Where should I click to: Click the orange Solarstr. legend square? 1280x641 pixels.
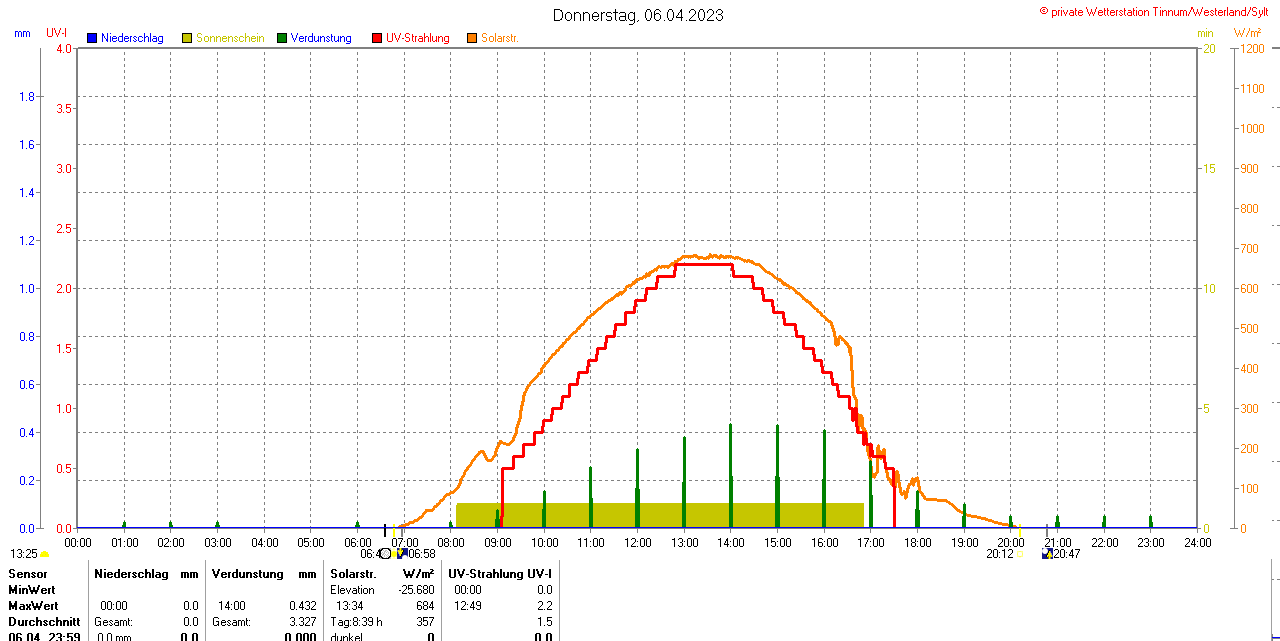point(472,38)
